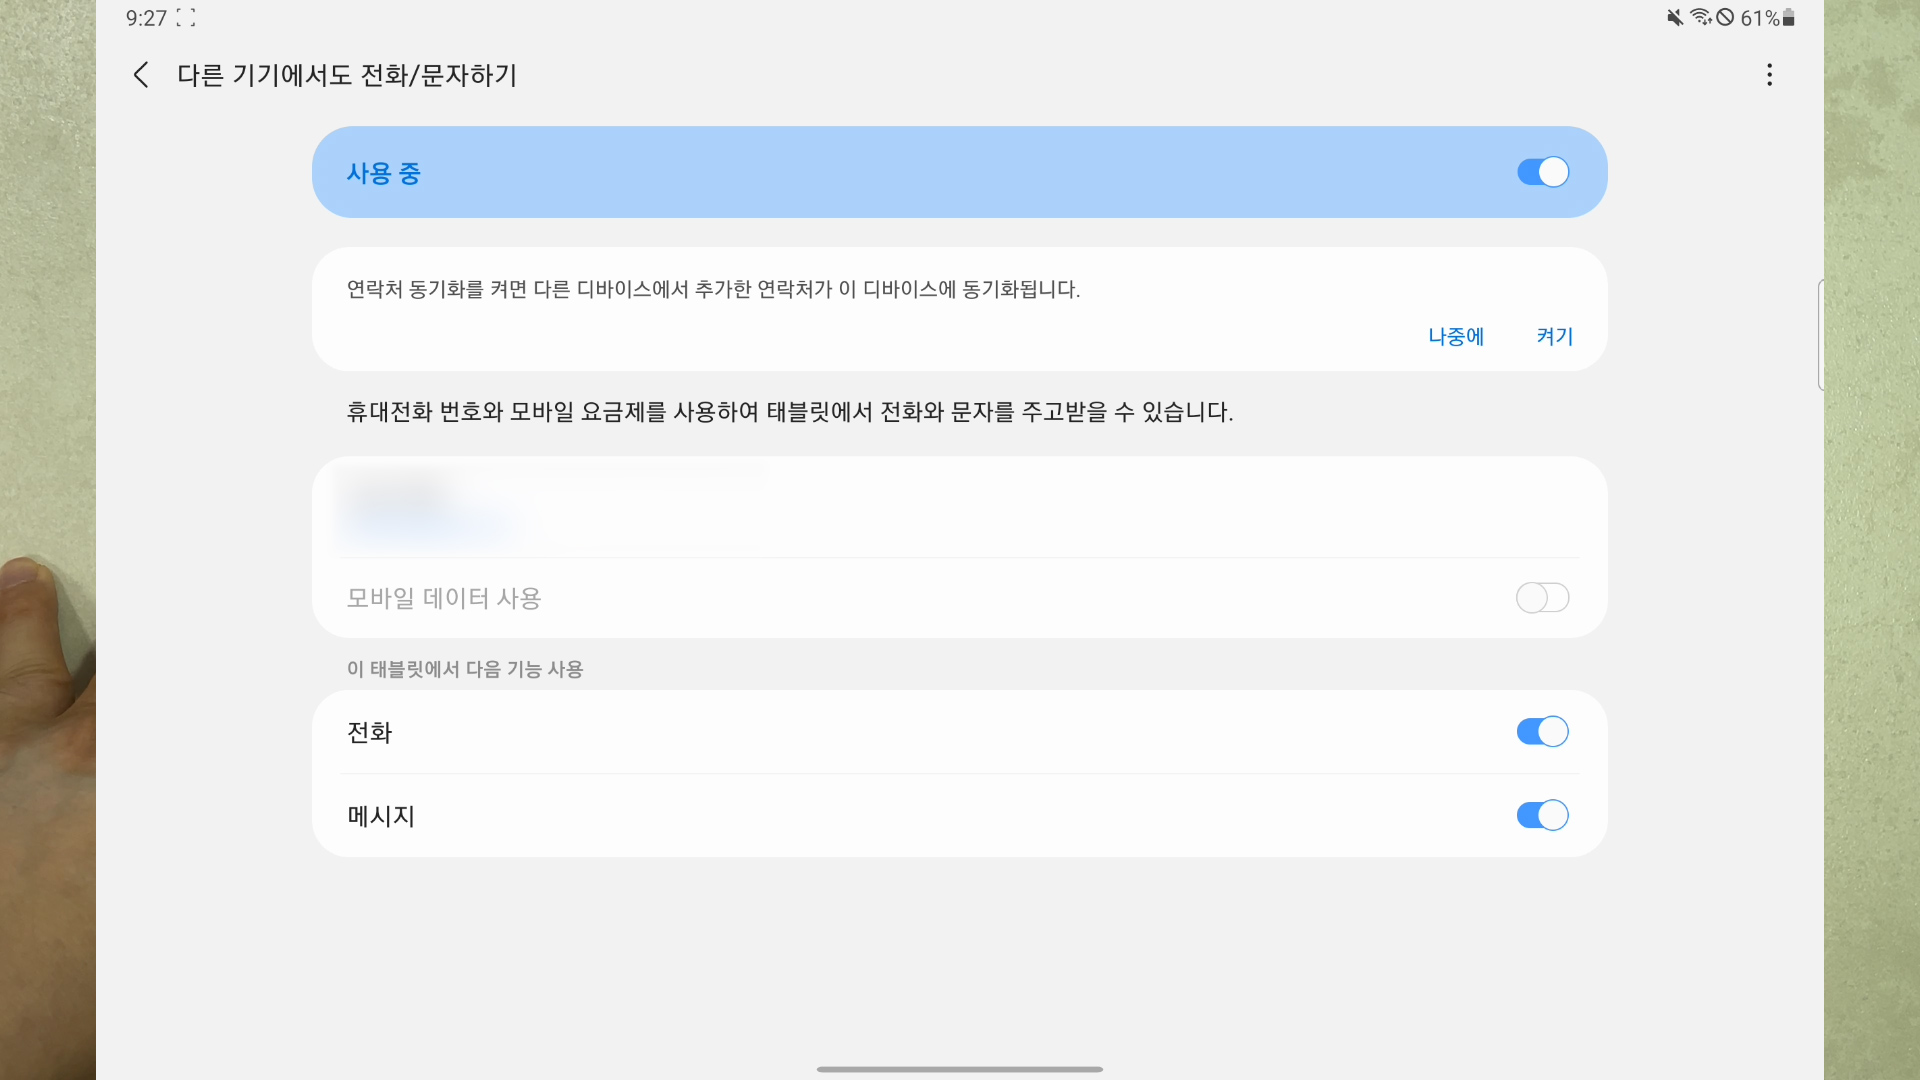Tap the 전화 row label
Image resolution: width=1920 pixels, height=1080 pixels.
pyautogui.click(x=369, y=733)
